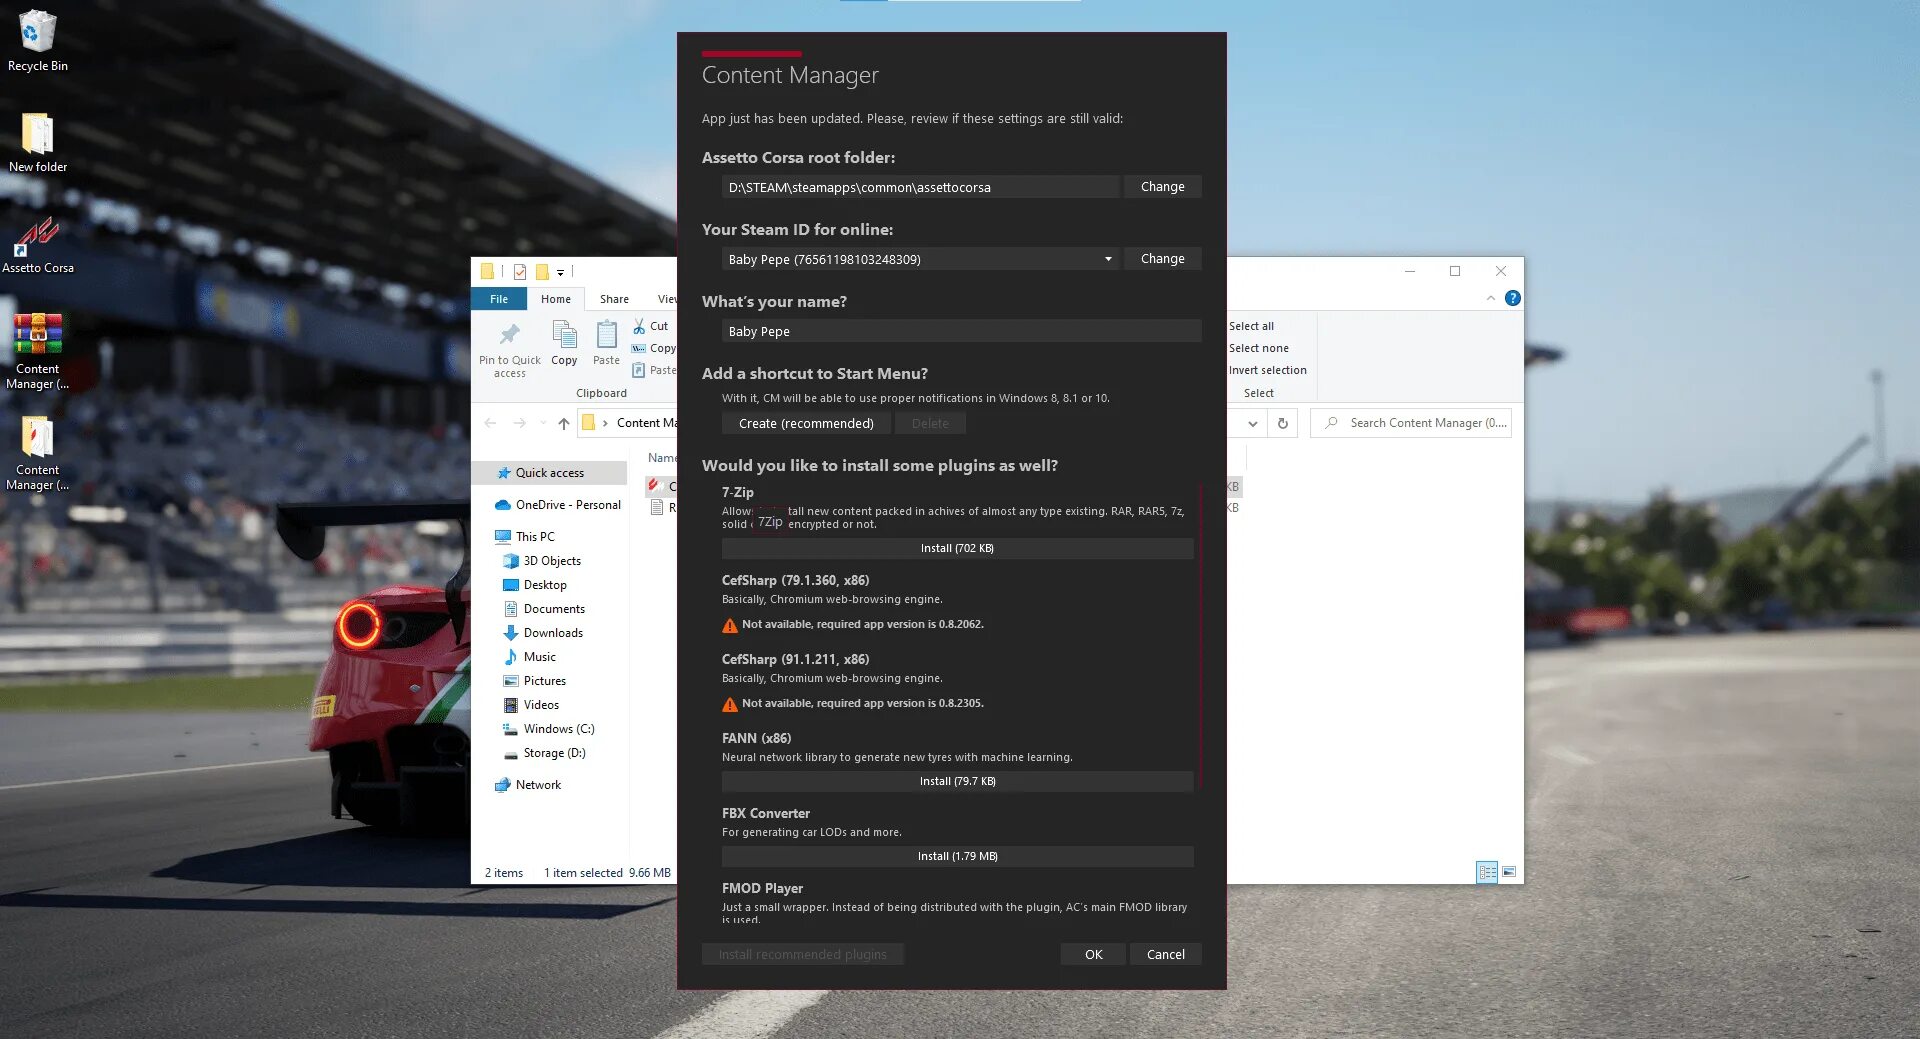Cancel the Content Manager dialog
The height and width of the screenshot is (1039, 1920).
click(1165, 955)
